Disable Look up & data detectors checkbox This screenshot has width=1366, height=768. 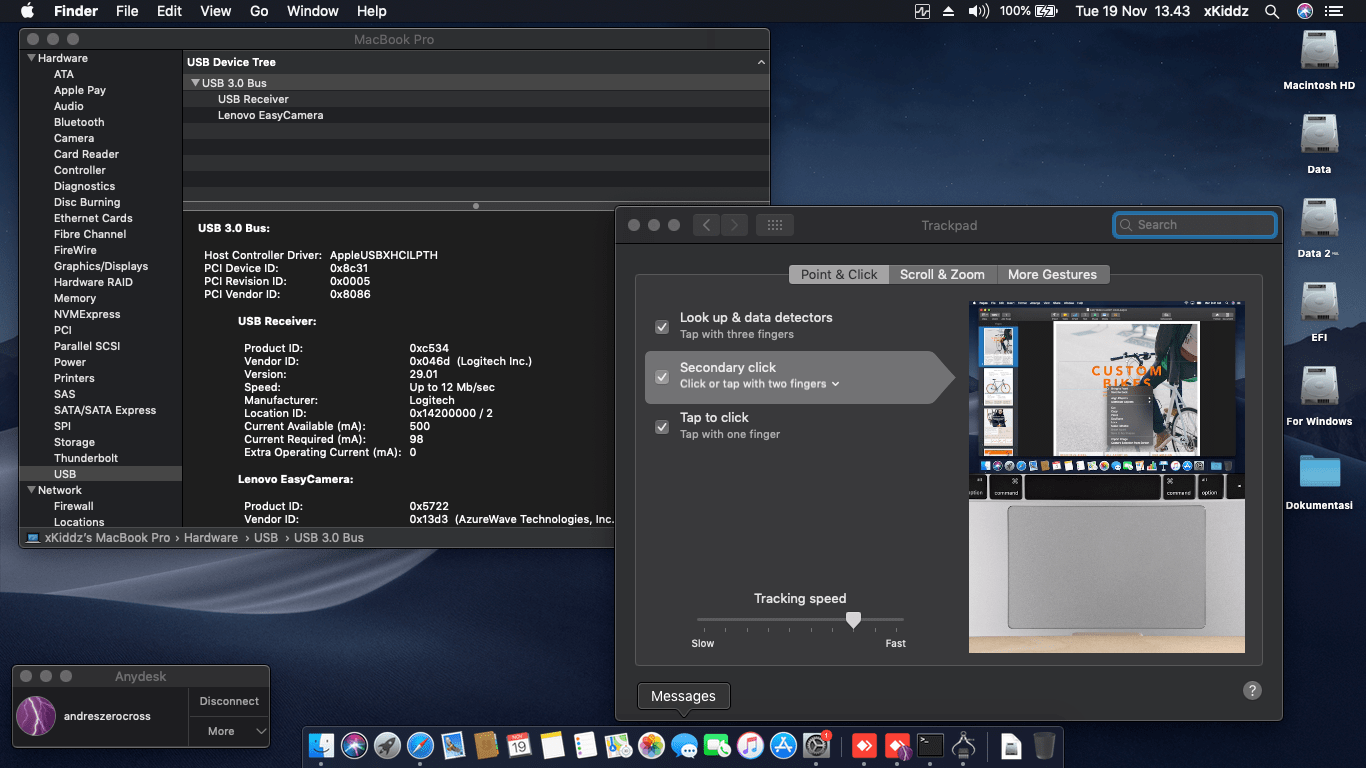coord(662,327)
